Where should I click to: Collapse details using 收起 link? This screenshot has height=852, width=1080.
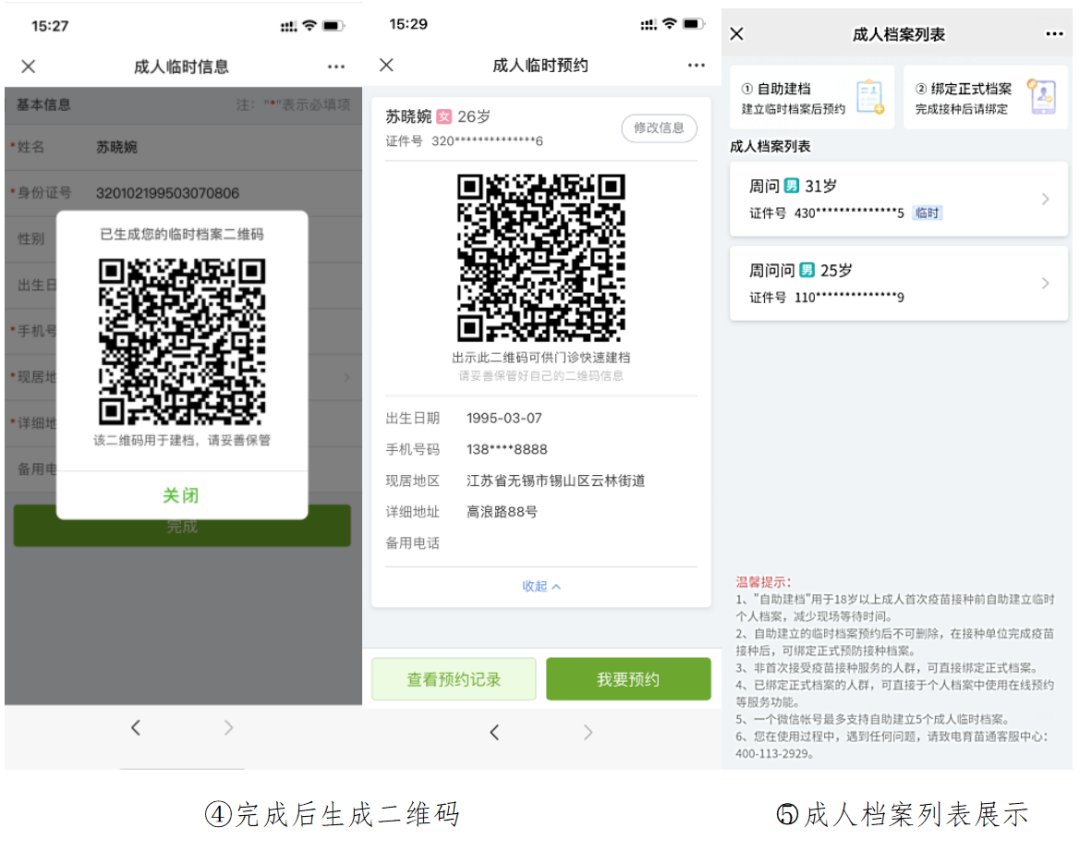point(541,586)
